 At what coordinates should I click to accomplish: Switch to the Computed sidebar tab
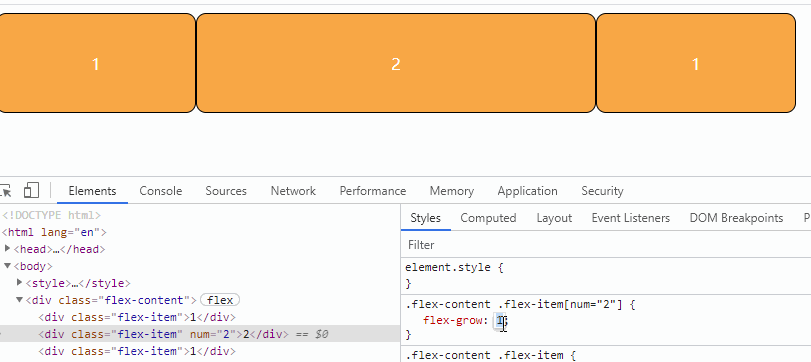[488, 218]
